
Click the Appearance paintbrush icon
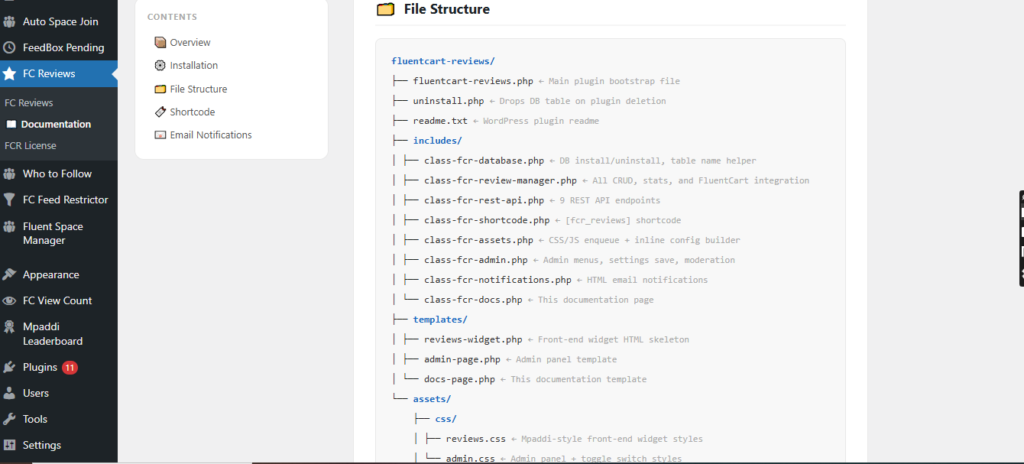[x=9, y=274]
